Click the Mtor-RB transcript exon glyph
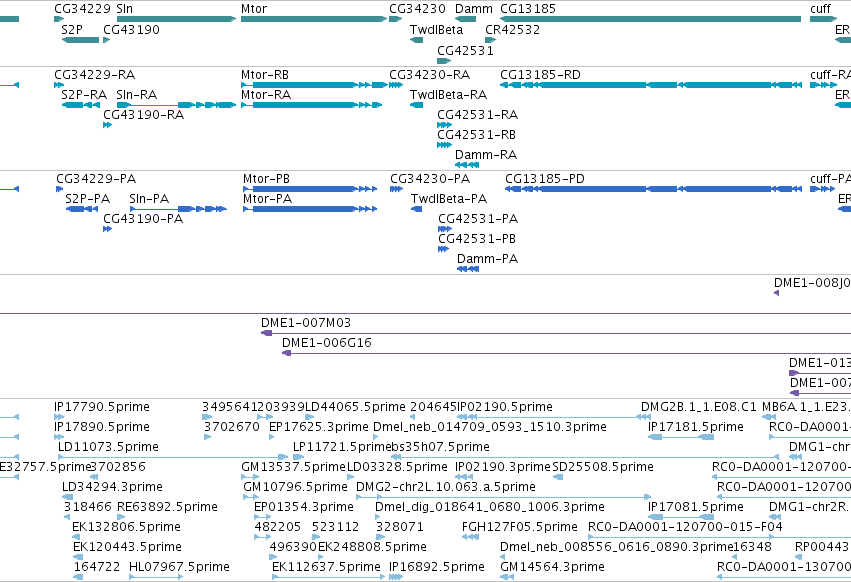 [314, 85]
